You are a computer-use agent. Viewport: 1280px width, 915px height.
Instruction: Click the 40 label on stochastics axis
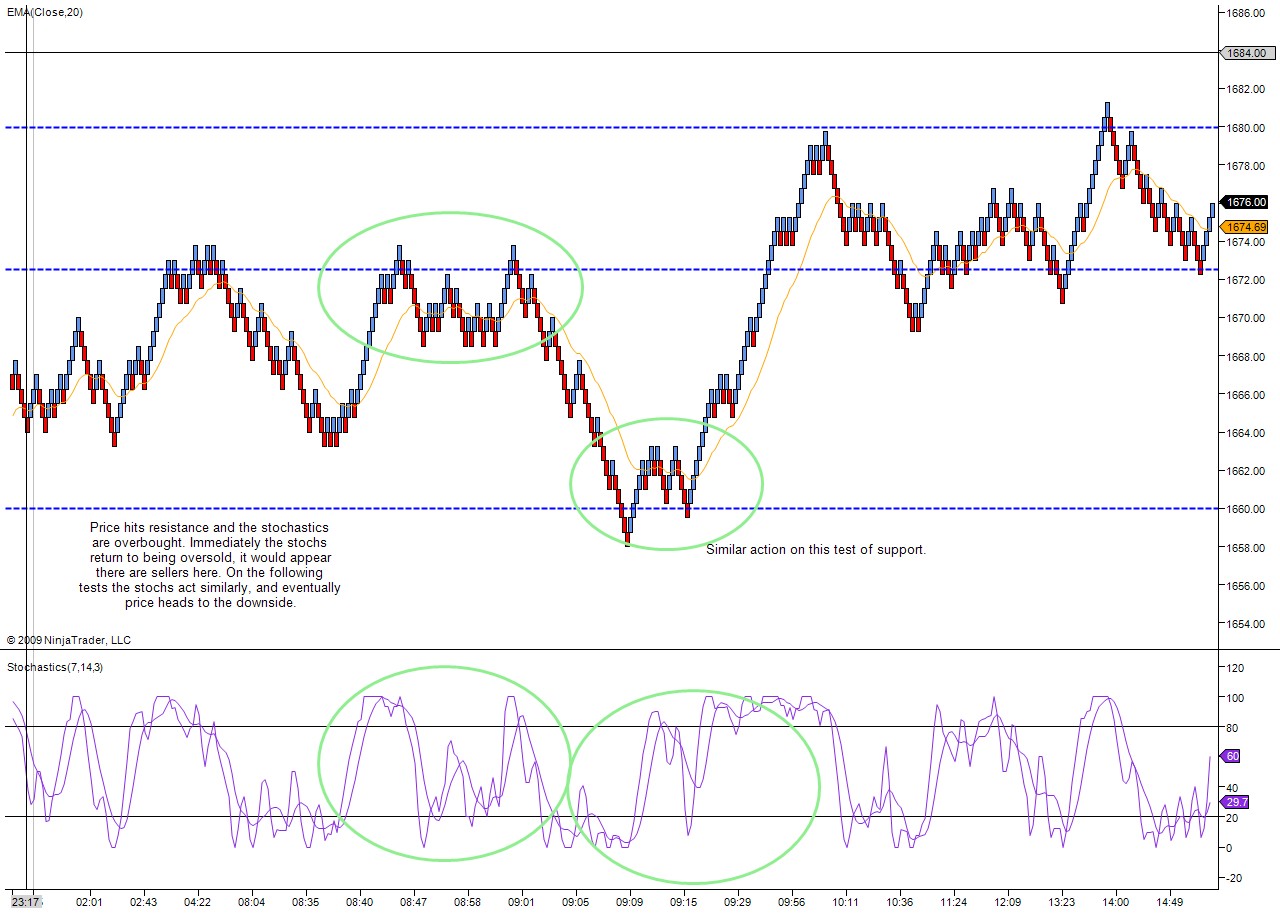pos(1232,788)
